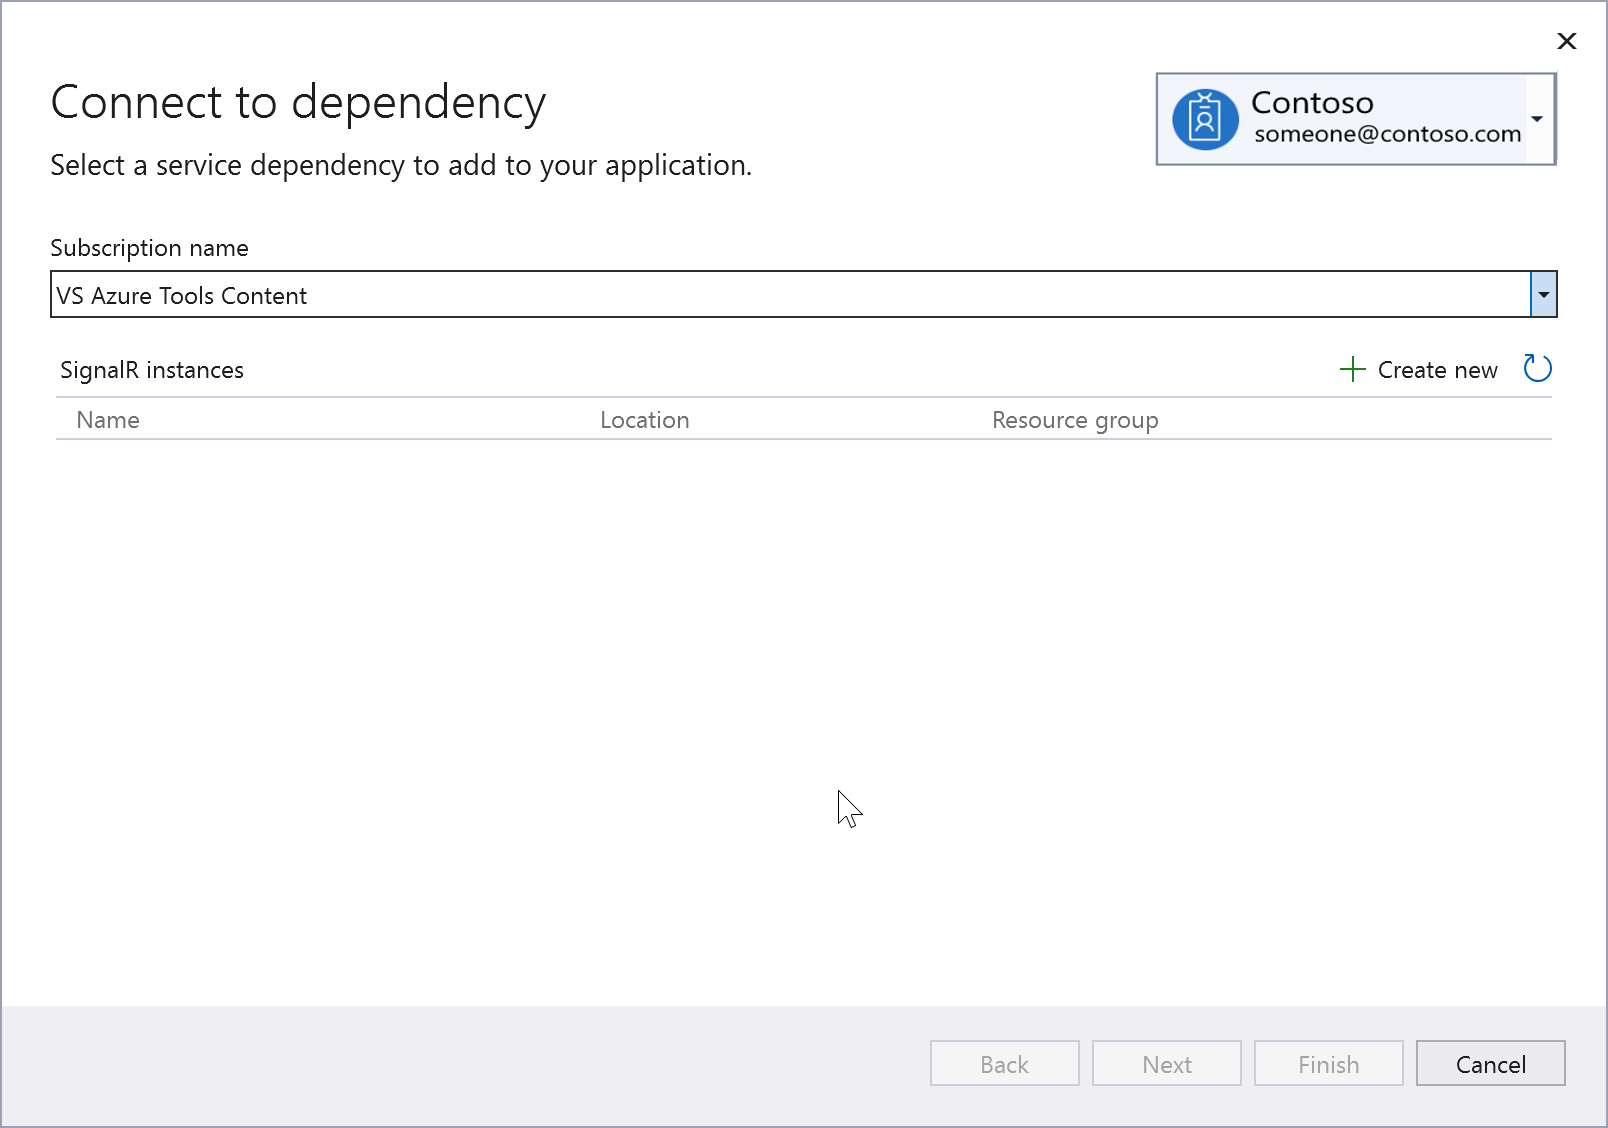Screen dimensions: 1608x1128
Task: Sort instances by the Resource group column
Action: pyautogui.click(x=1074, y=420)
